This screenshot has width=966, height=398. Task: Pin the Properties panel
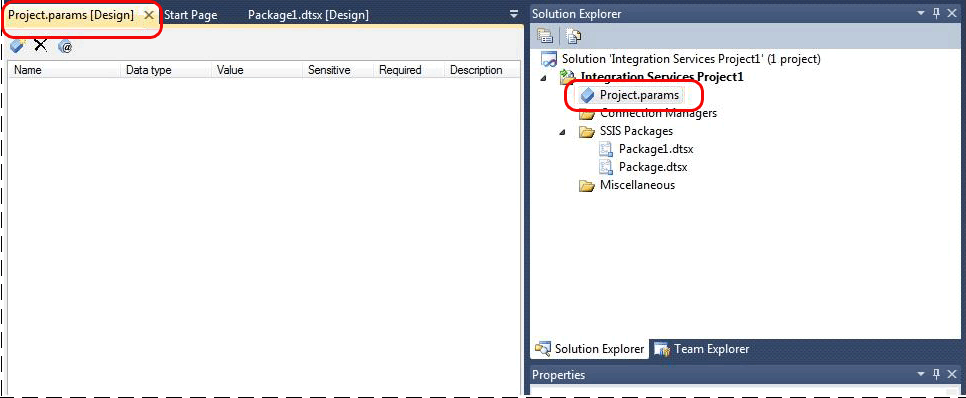(936, 374)
